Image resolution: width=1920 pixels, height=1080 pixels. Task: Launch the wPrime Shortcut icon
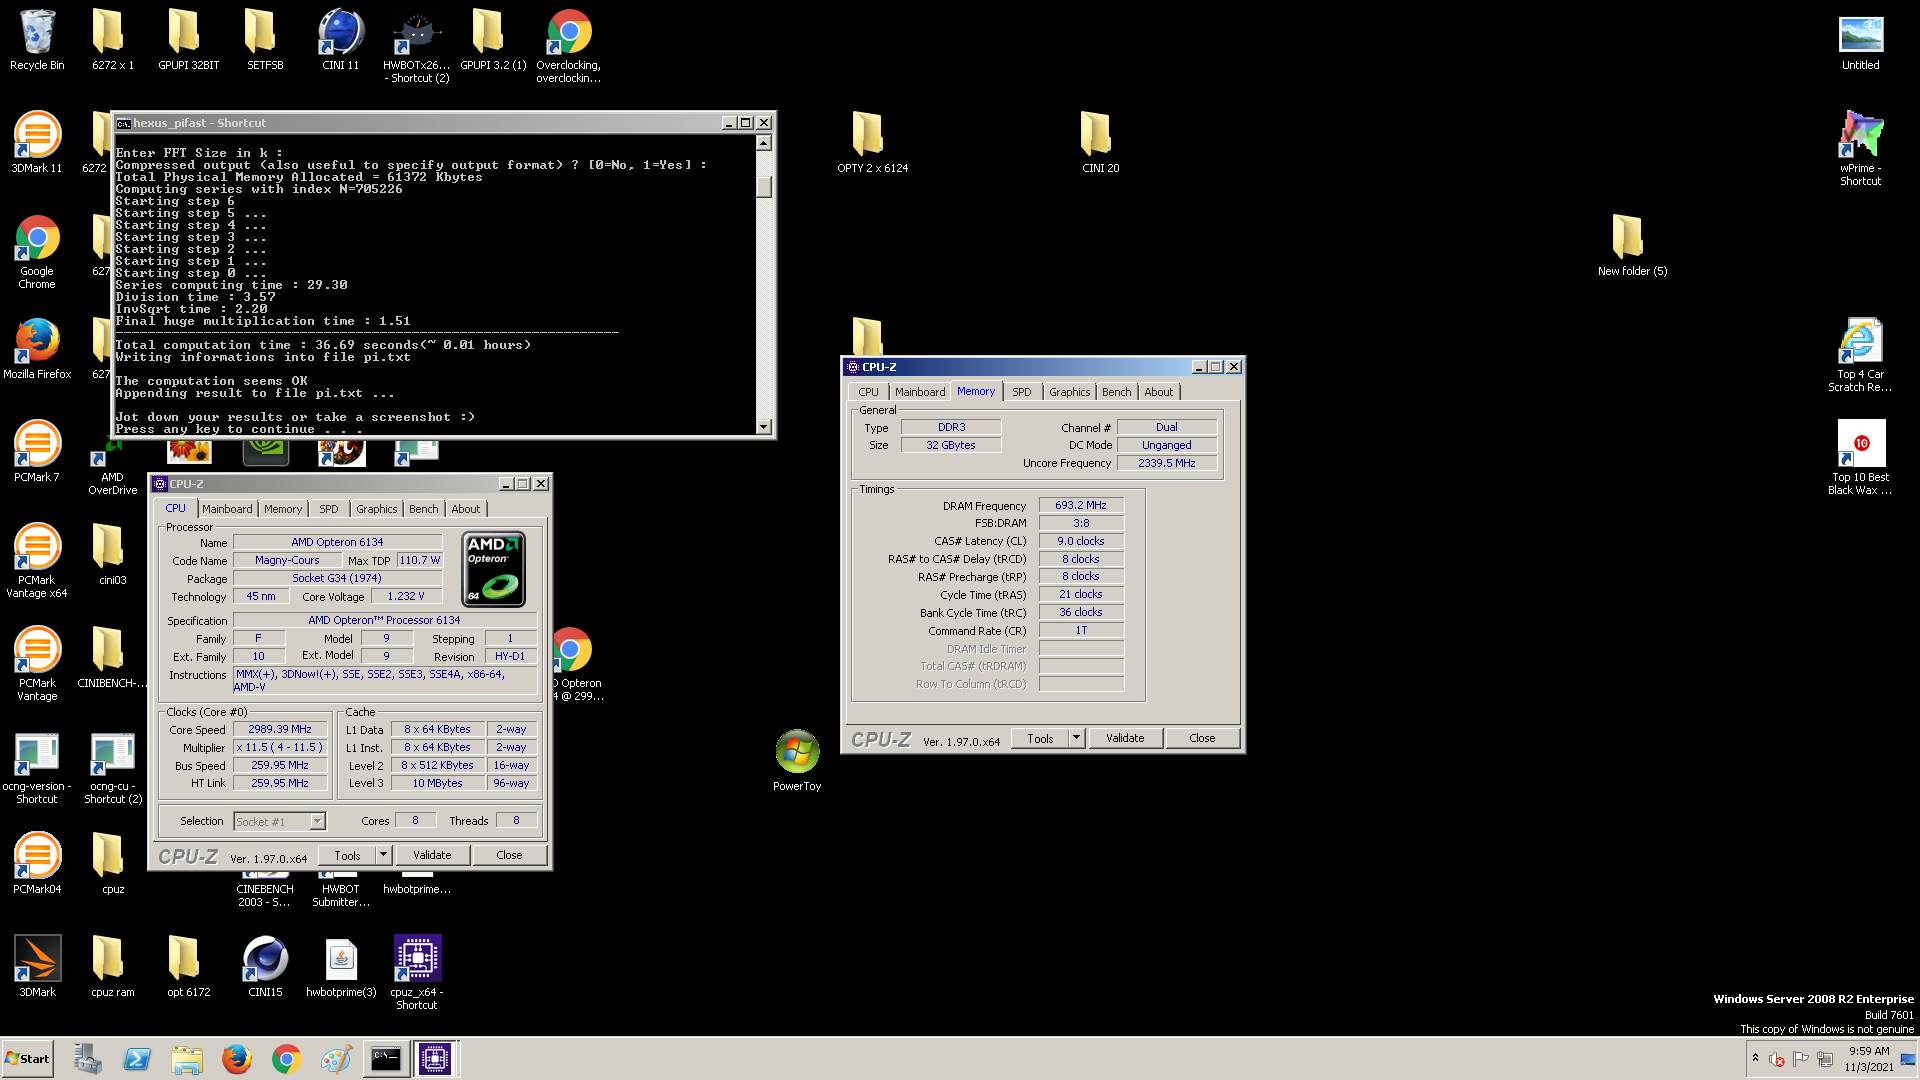[x=1861, y=149]
